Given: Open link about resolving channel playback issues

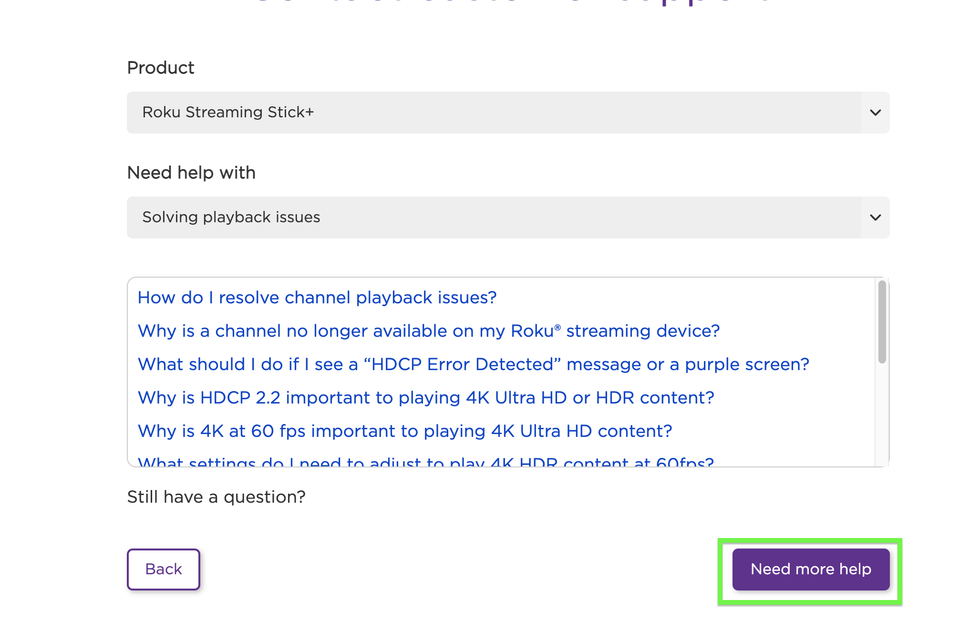Looking at the screenshot, I should click(x=317, y=297).
